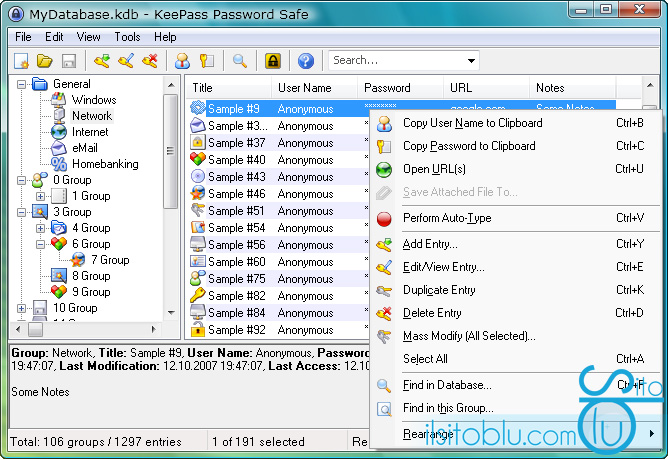Click the Duplicate Entry keys icon
The width and height of the screenshot is (668, 459).
point(384,291)
